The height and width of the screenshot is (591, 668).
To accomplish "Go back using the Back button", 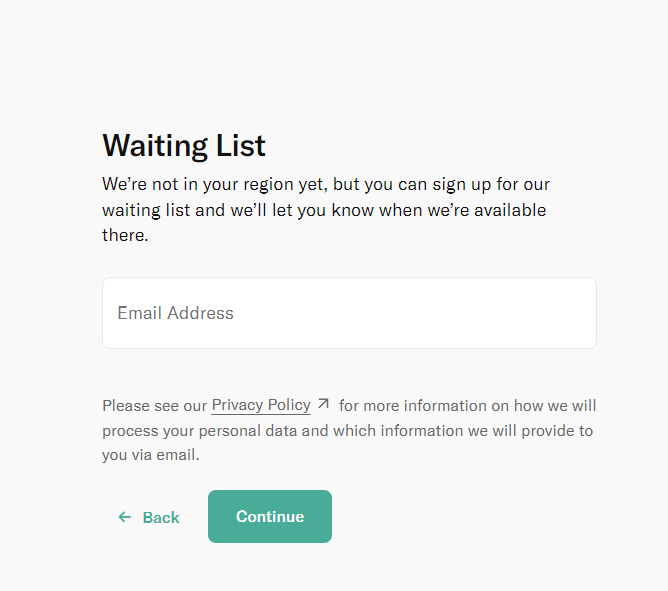I will click(149, 517).
